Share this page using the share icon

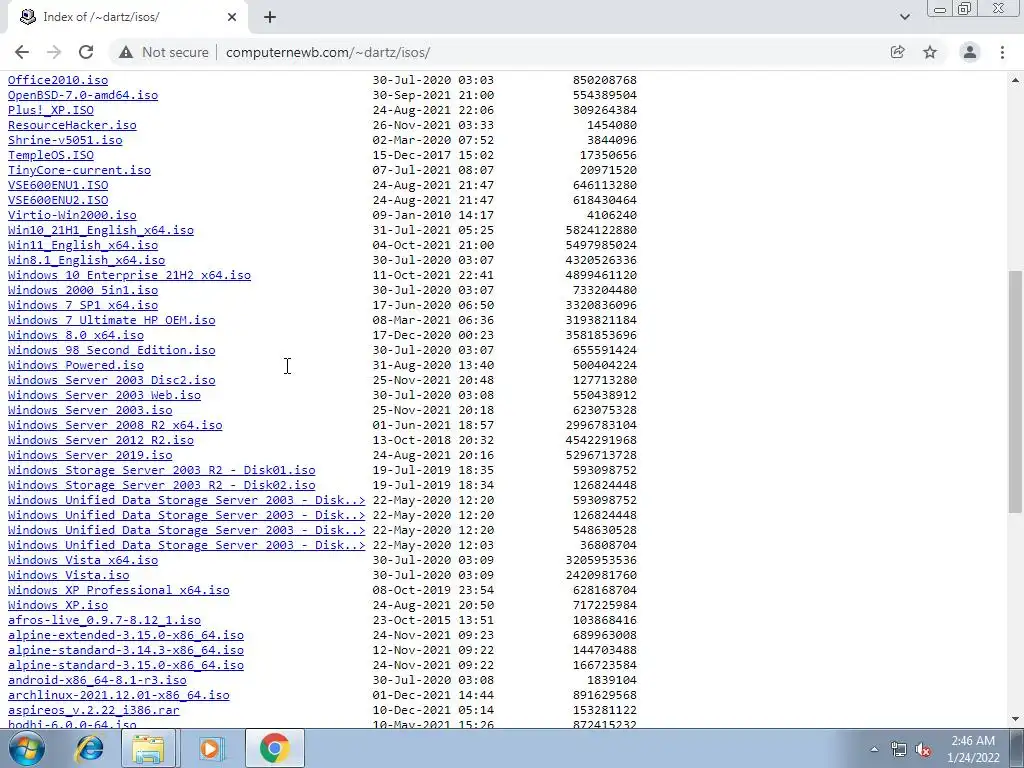point(897,52)
